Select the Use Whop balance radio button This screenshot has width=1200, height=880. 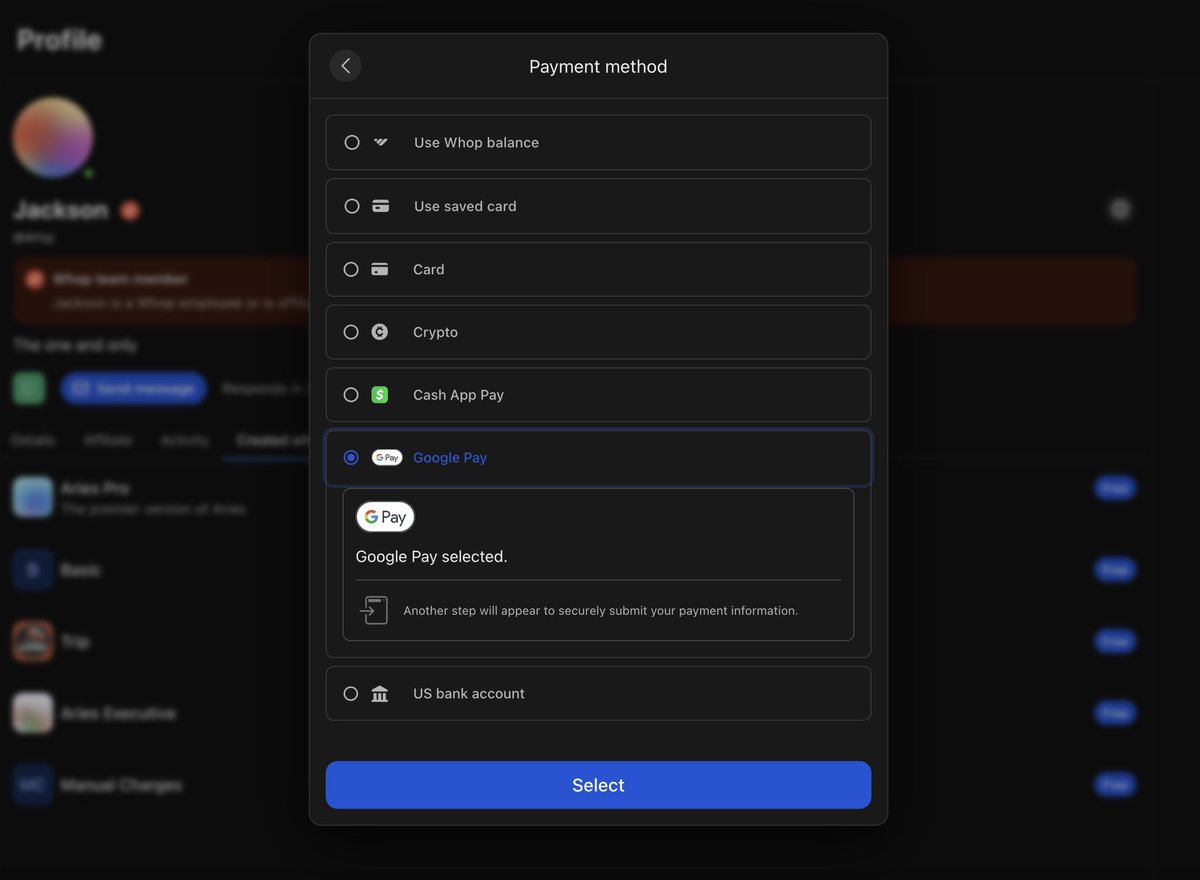coord(351,142)
